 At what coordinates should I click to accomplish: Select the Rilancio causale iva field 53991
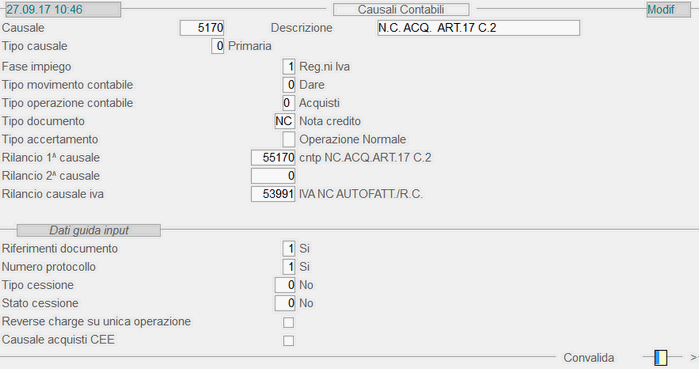click(273, 194)
